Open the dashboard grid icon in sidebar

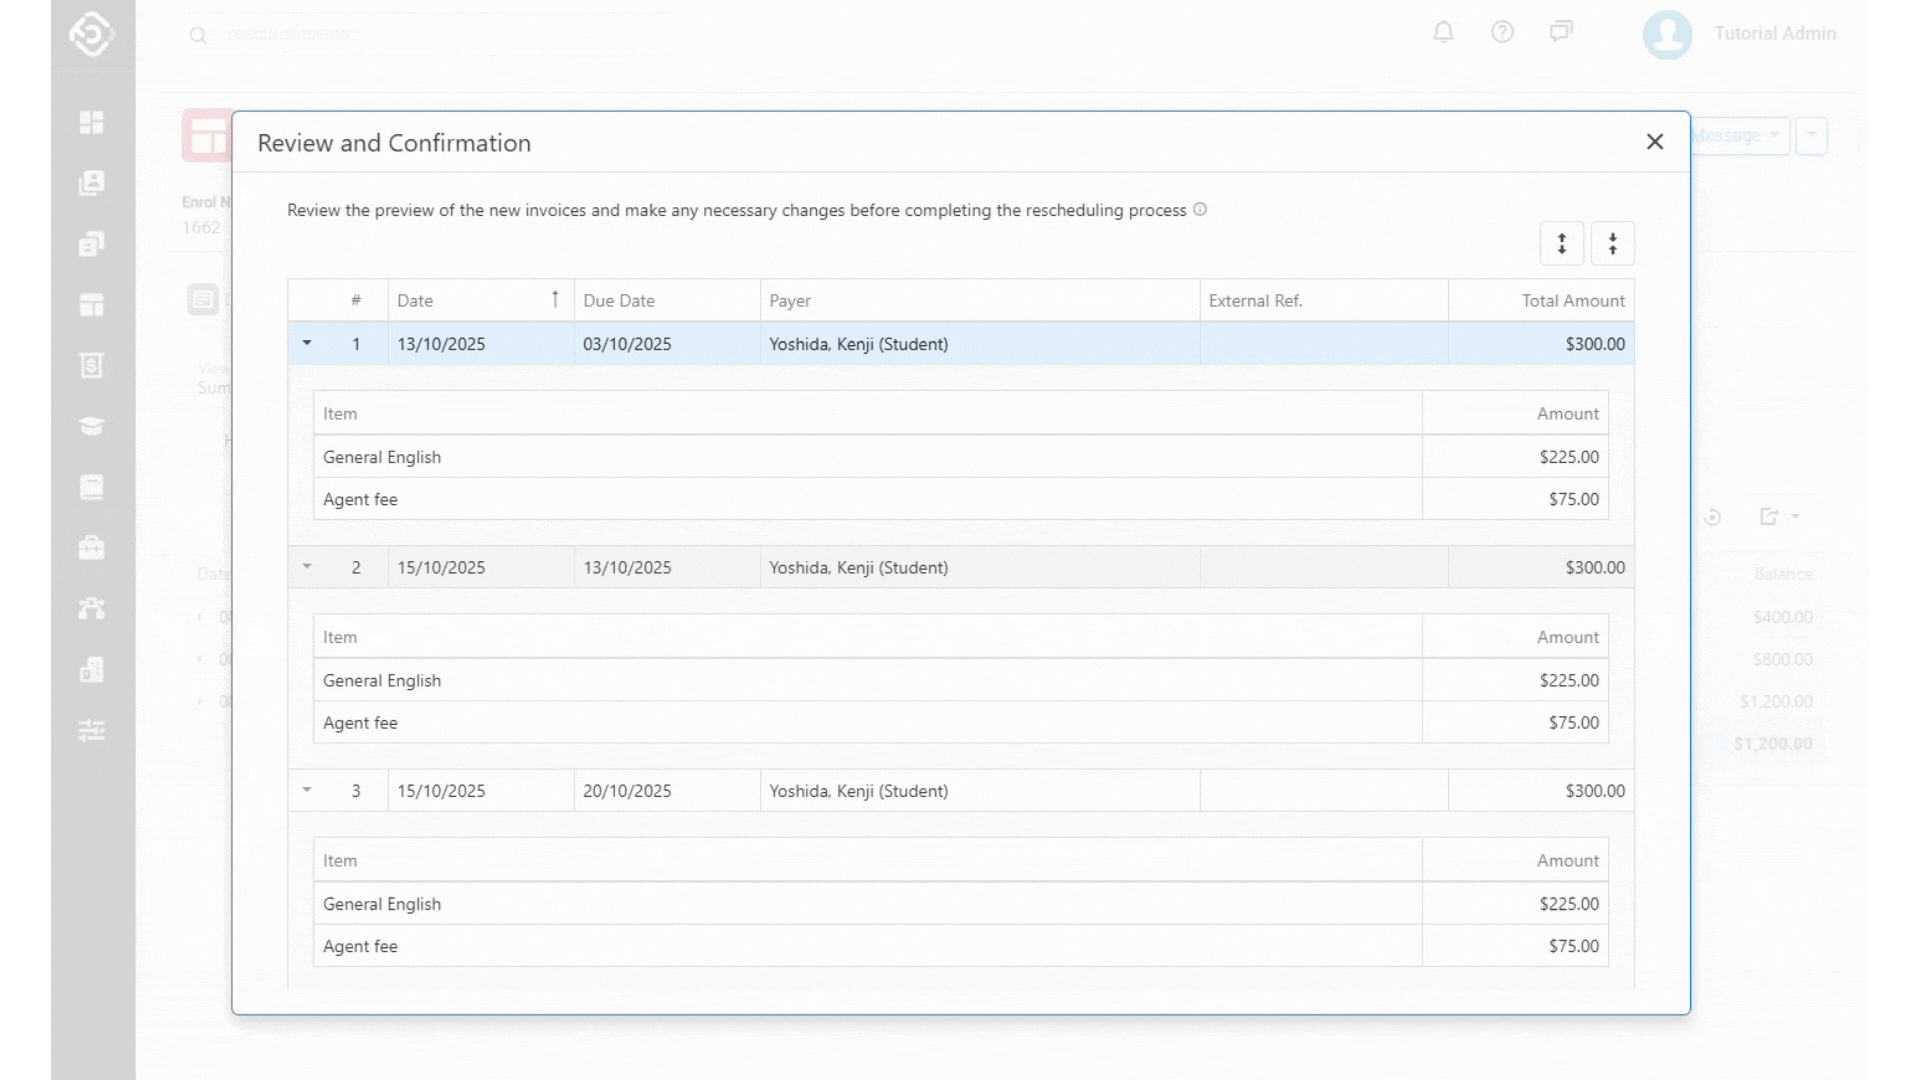pos(91,122)
